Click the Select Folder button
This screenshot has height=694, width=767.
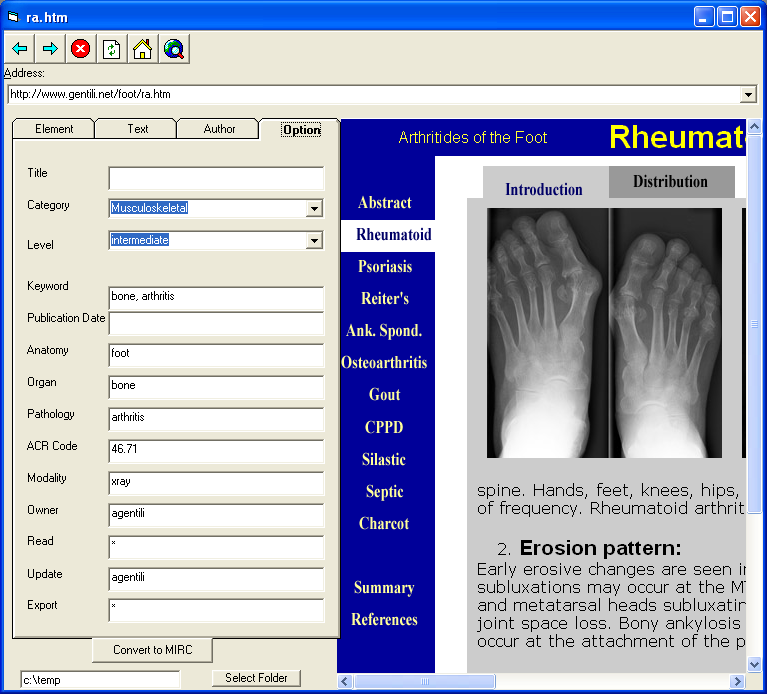click(x=256, y=678)
